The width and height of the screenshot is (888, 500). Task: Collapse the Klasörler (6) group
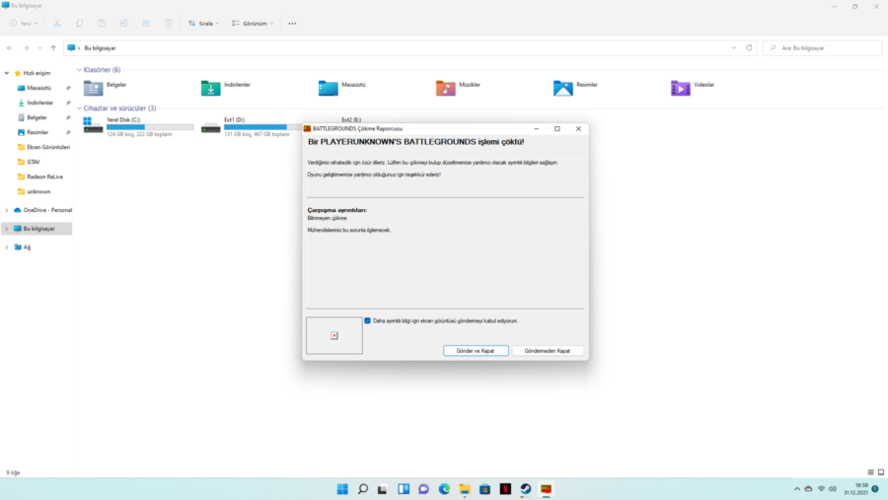pos(79,70)
